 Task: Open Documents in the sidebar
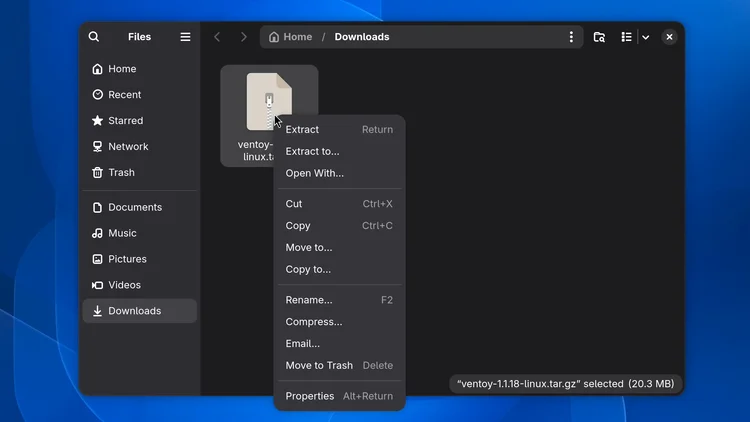[140, 207]
